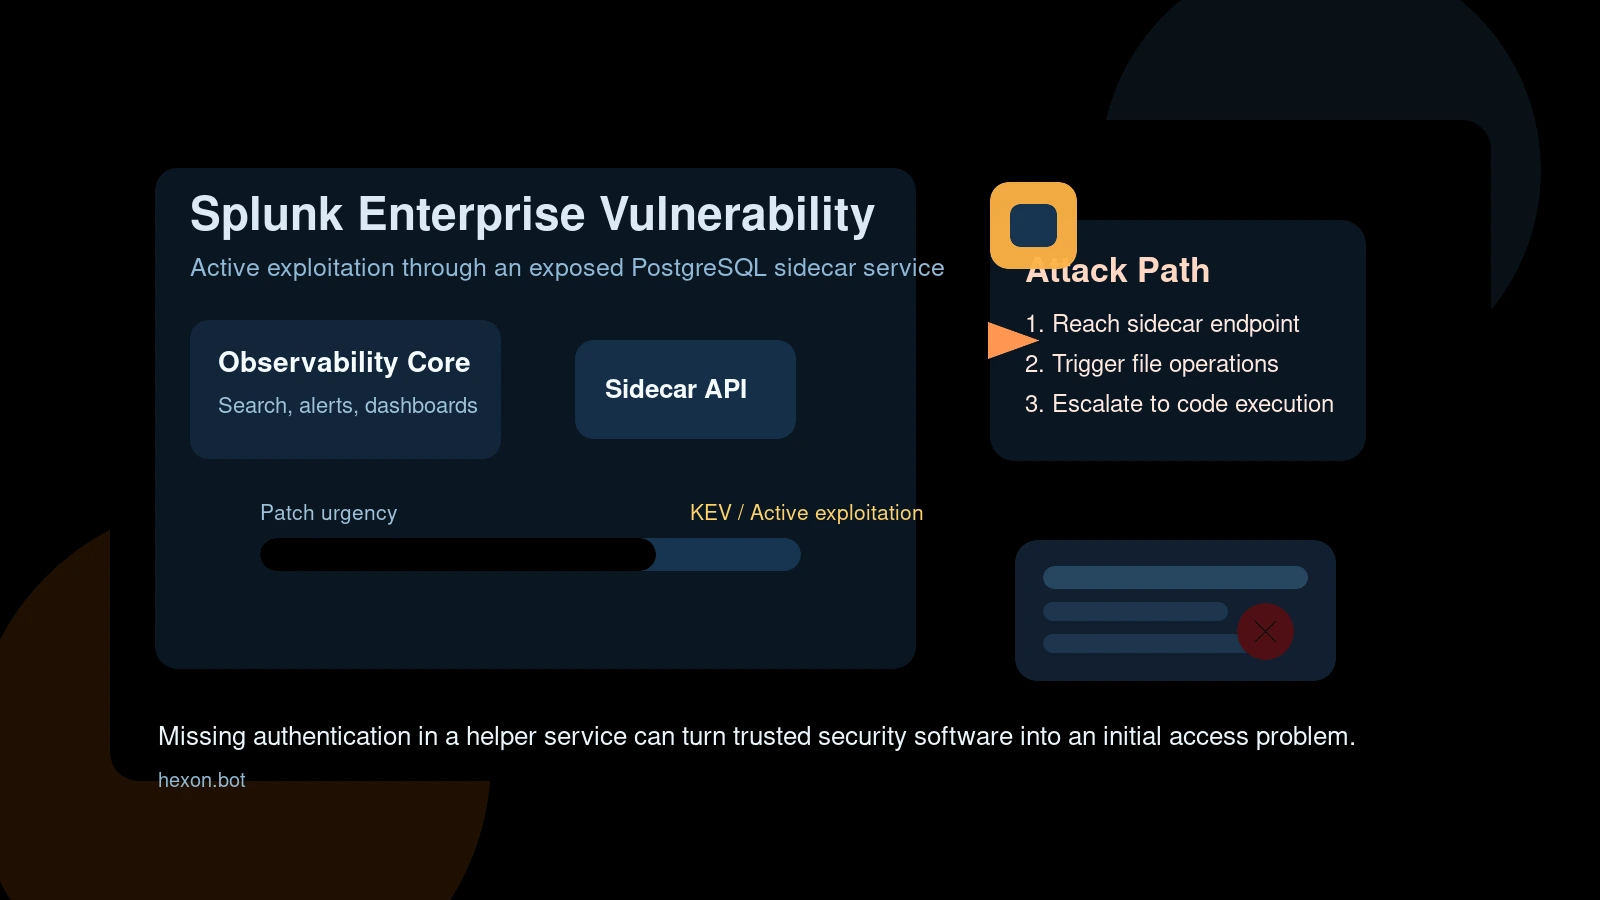Open the hexon.bot link
Viewport: 1600px width, 900px height.
[x=201, y=780]
